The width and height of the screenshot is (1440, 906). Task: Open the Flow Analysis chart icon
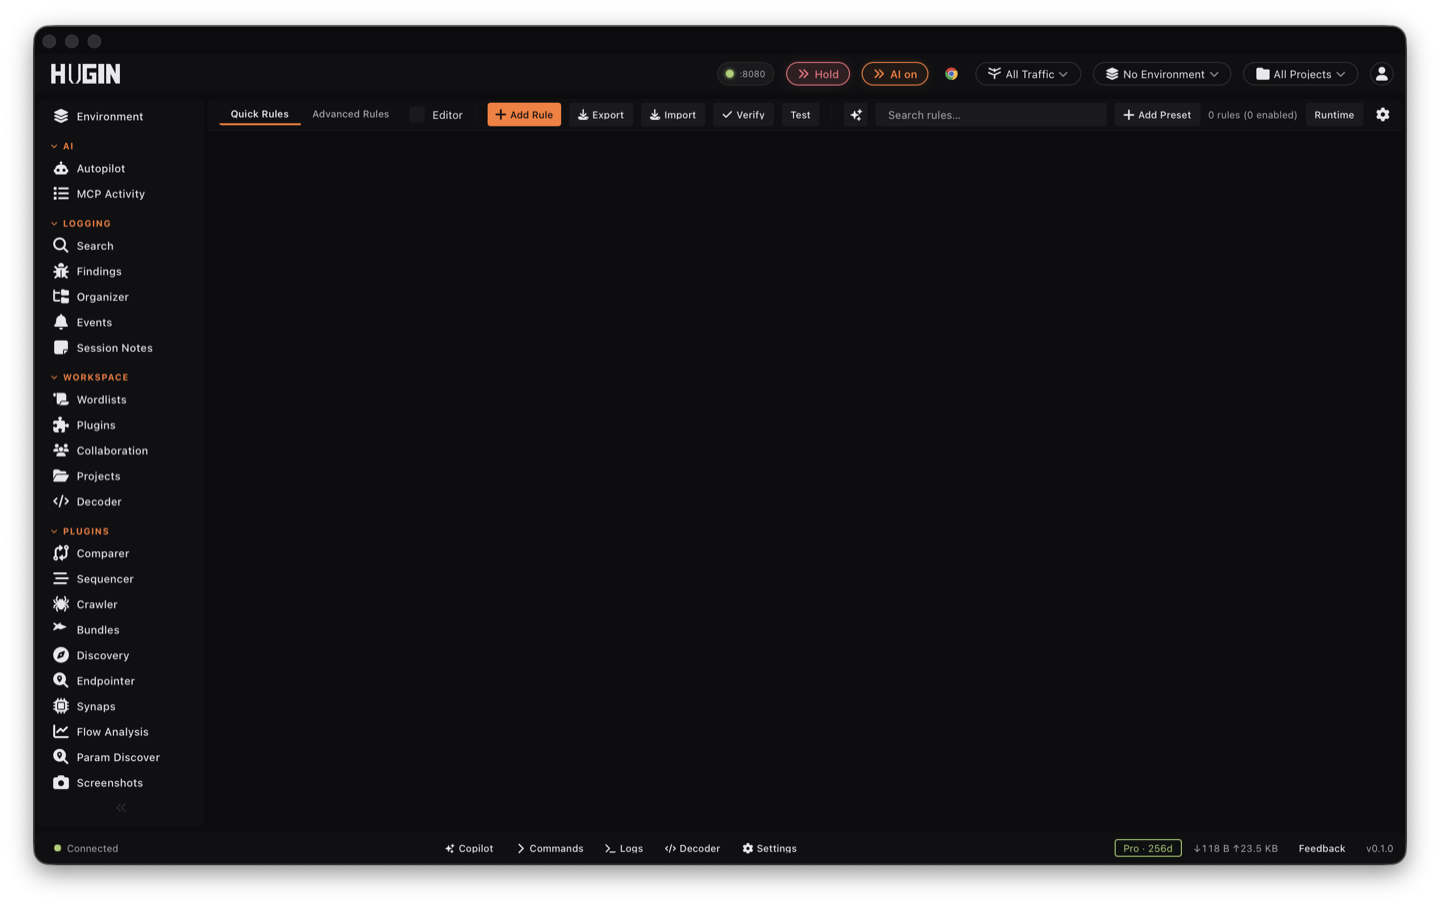[61, 732]
